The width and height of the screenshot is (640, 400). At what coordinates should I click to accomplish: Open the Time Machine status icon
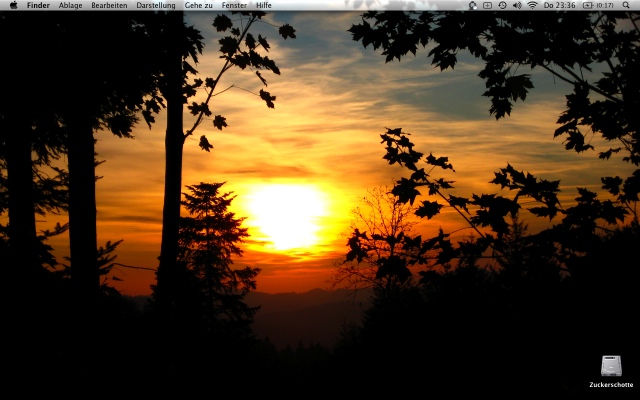pyautogui.click(x=502, y=5)
